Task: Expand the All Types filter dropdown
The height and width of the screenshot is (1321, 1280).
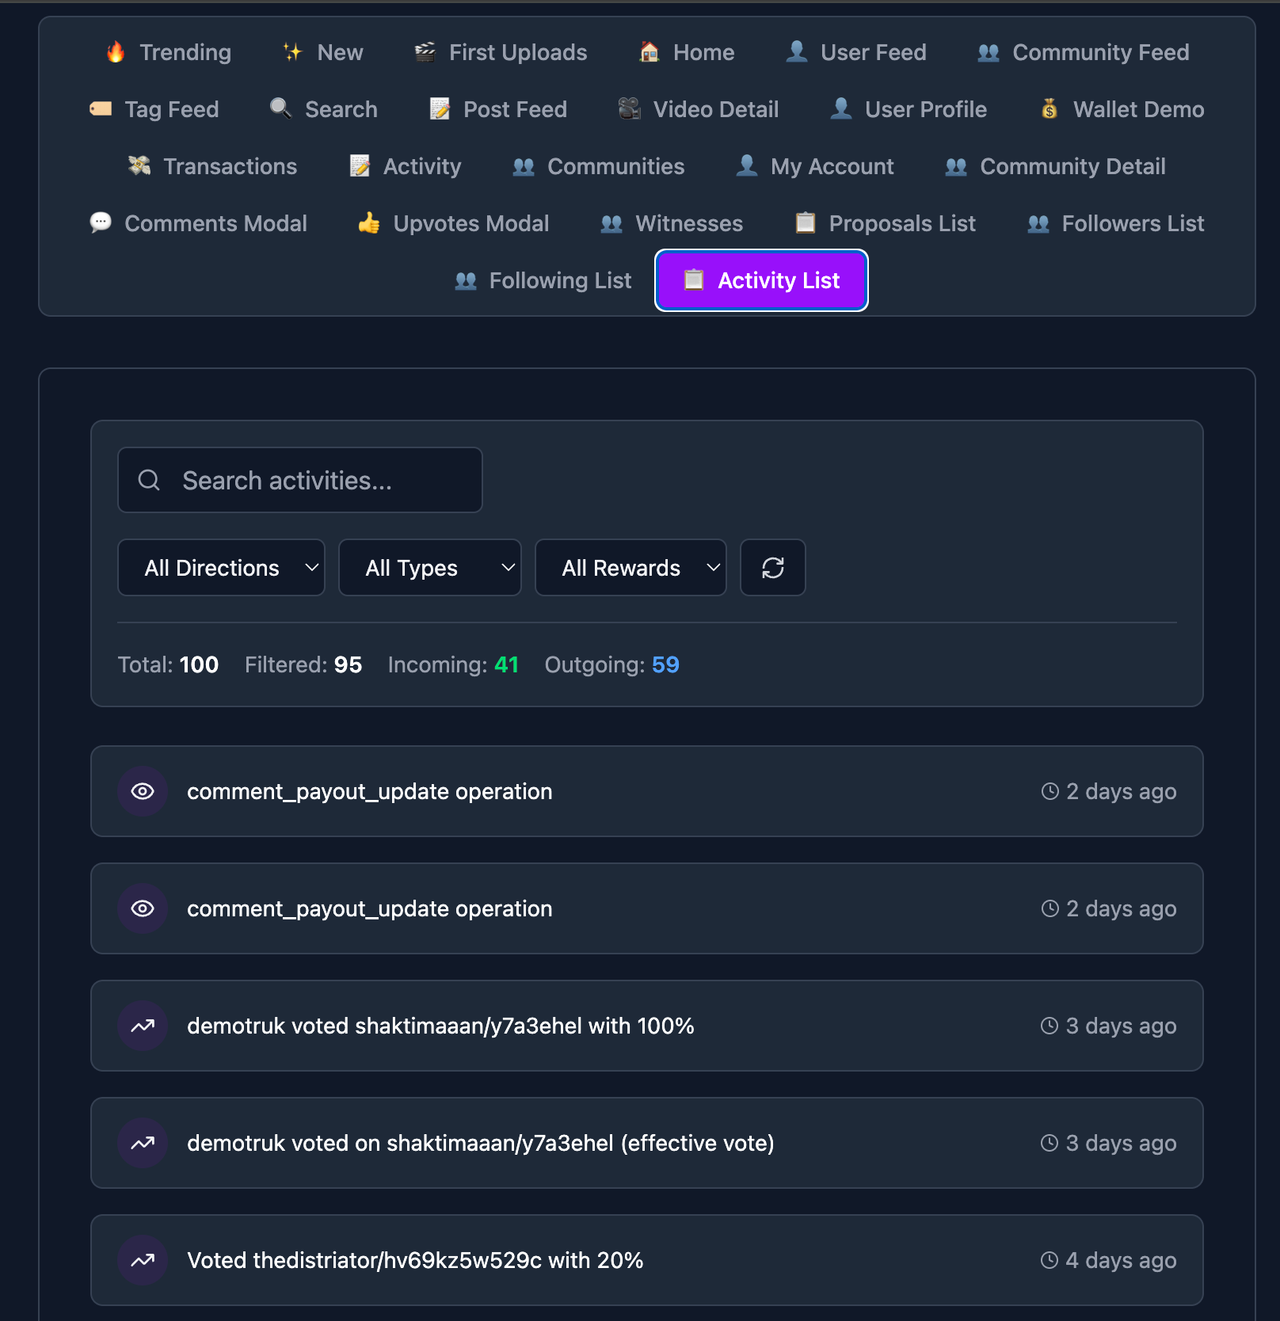Action: [429, 568]
